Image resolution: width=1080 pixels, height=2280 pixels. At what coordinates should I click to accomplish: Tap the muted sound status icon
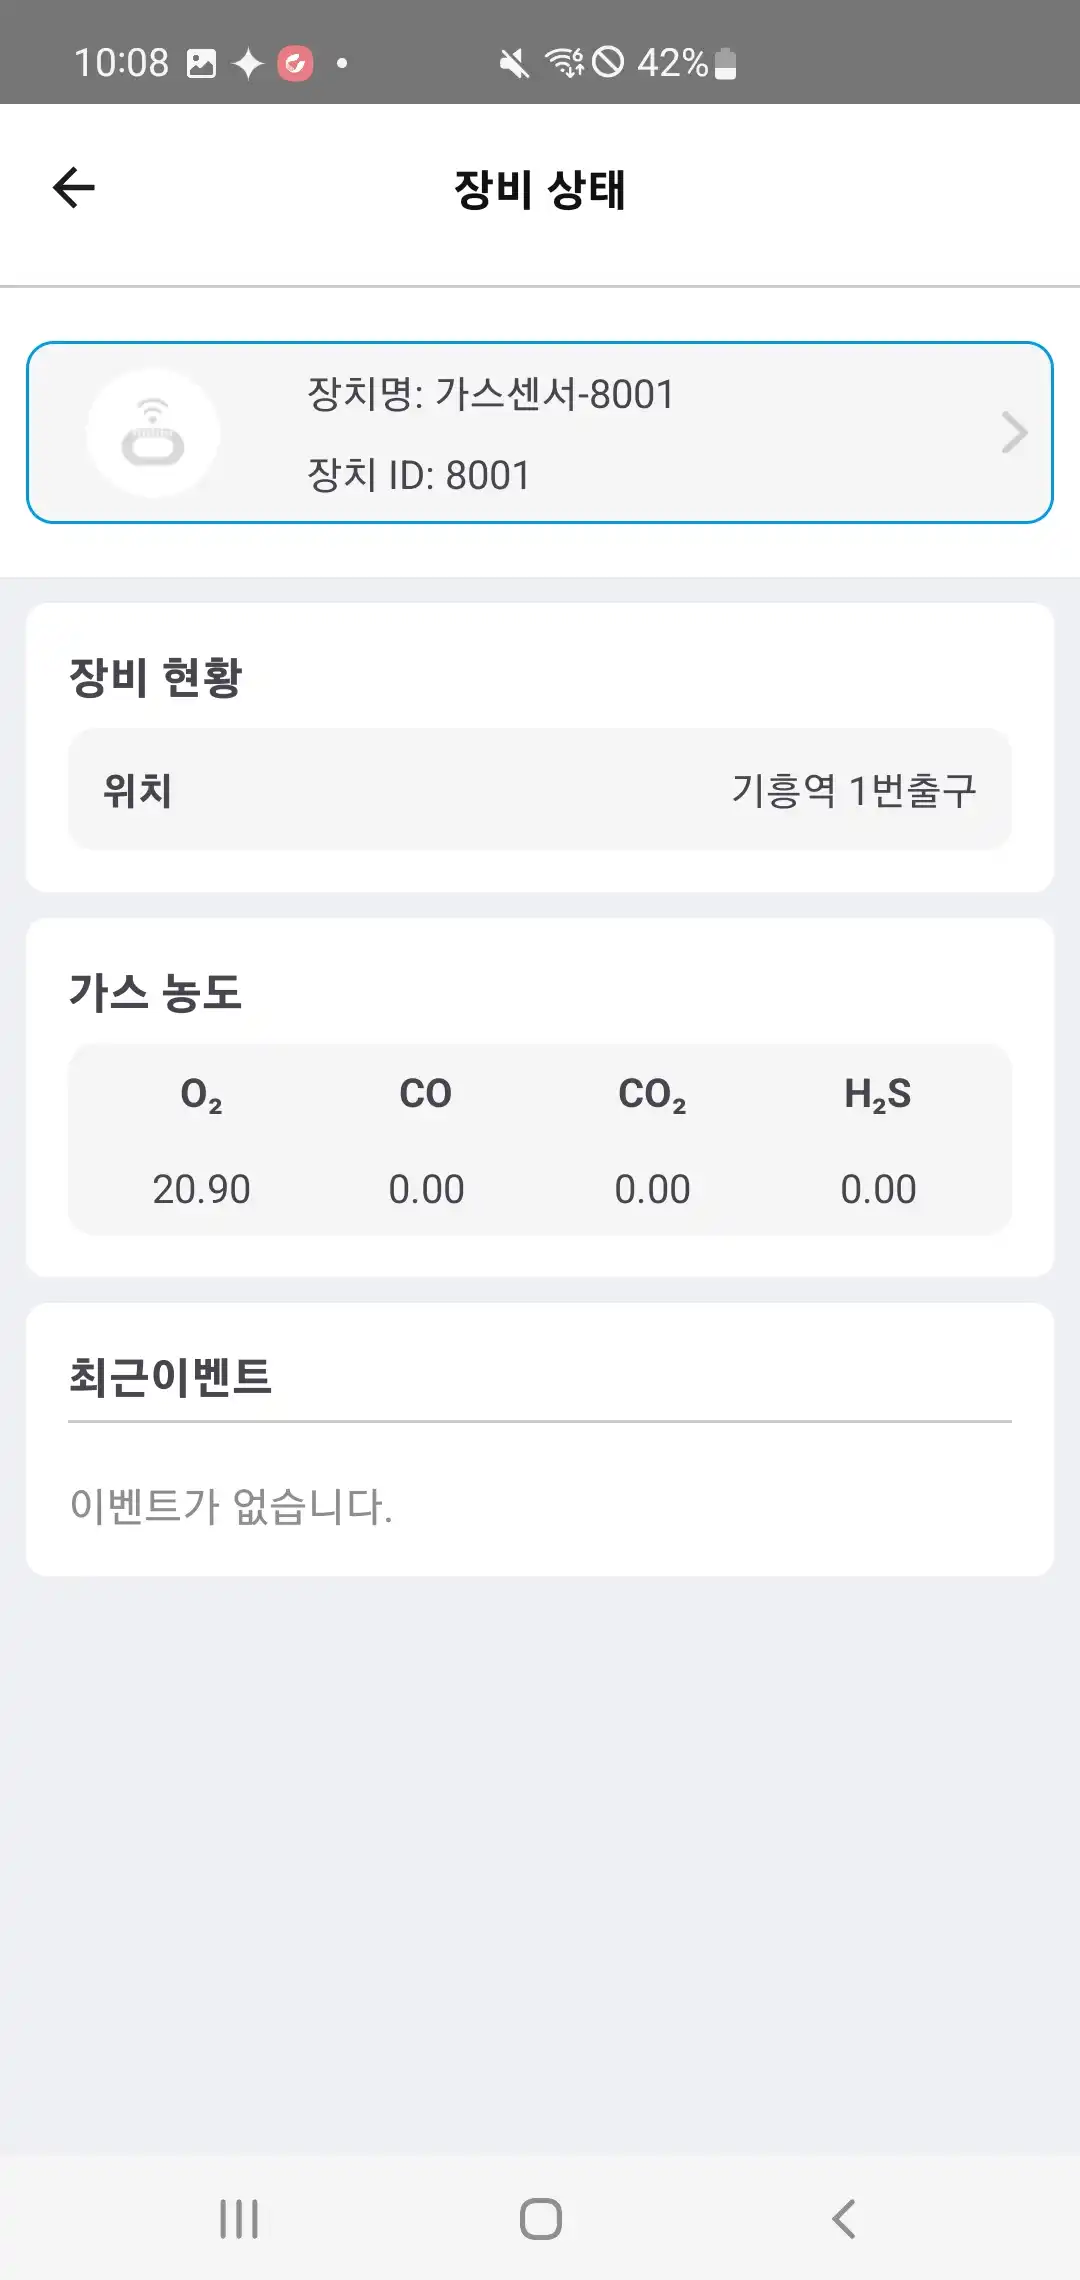coord(514,64)
